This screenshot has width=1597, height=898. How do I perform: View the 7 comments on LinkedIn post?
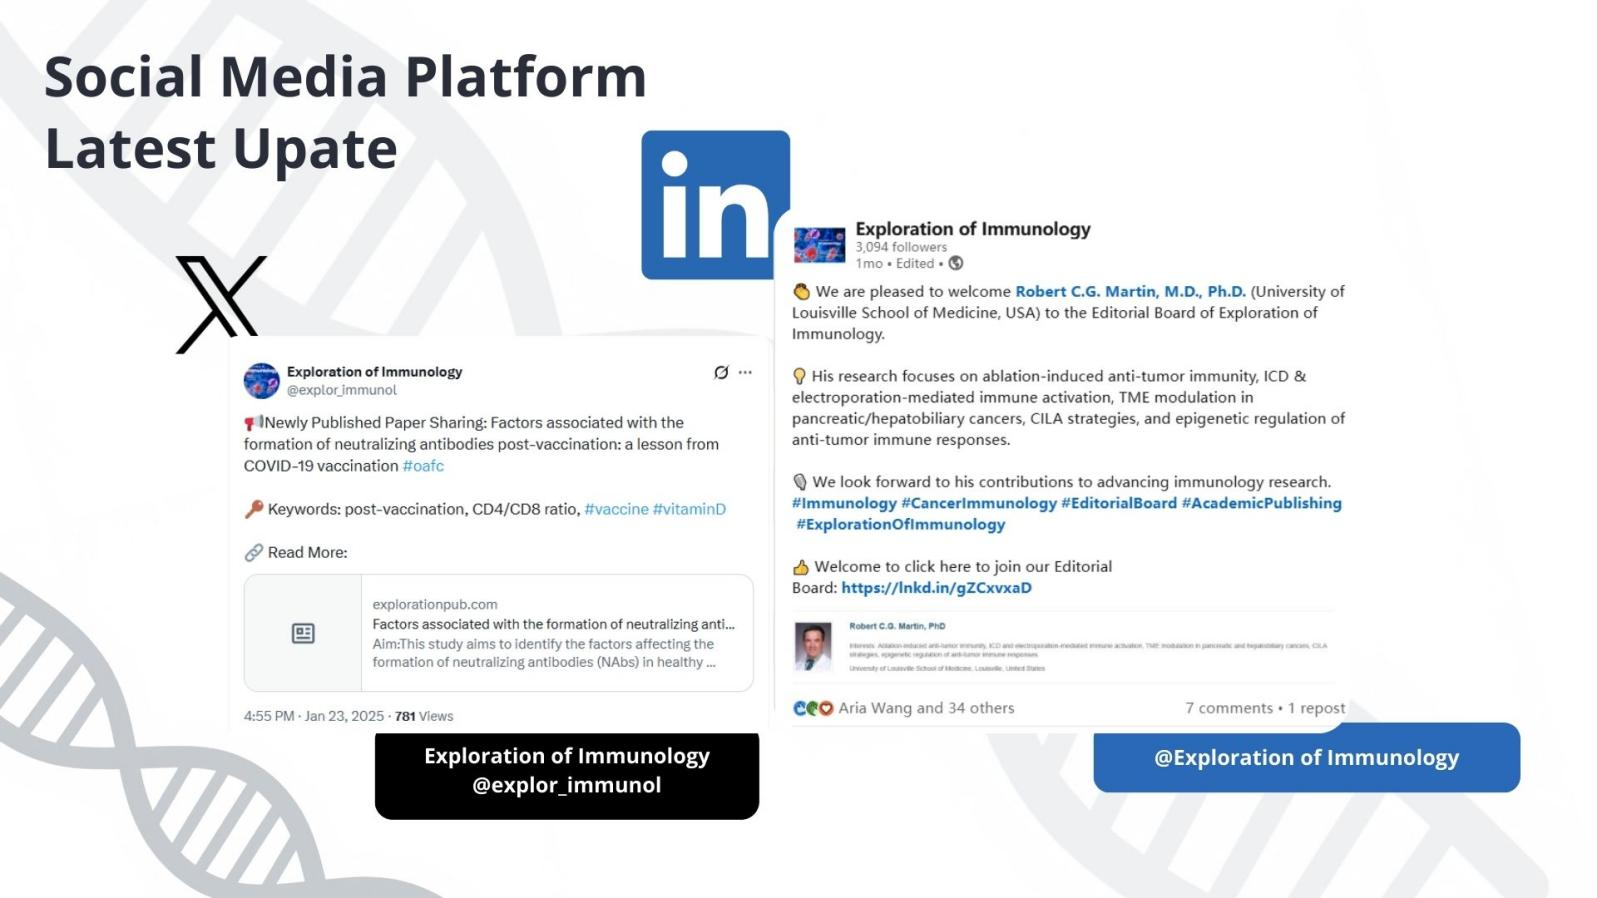(1228, 708)
